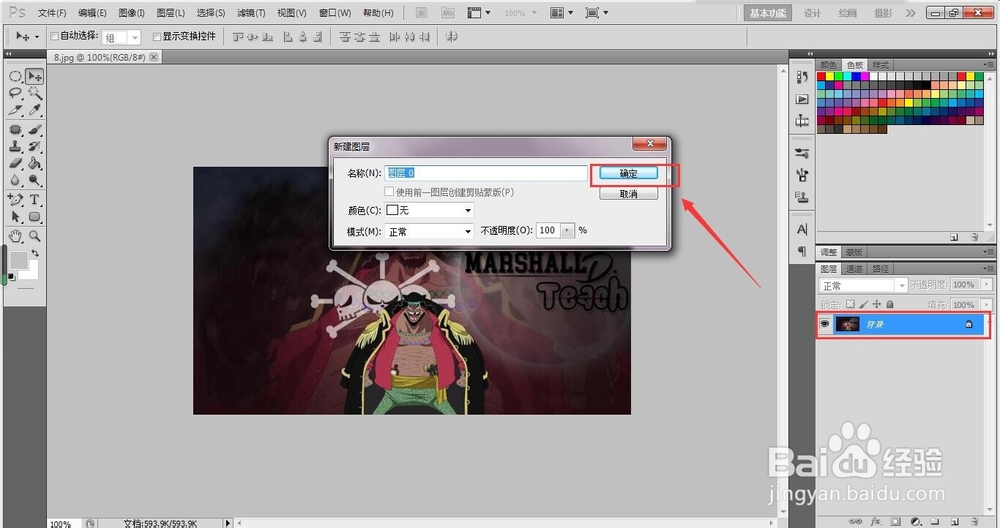
Task: Select the Path Selection tool
Action: coord(15,217)
